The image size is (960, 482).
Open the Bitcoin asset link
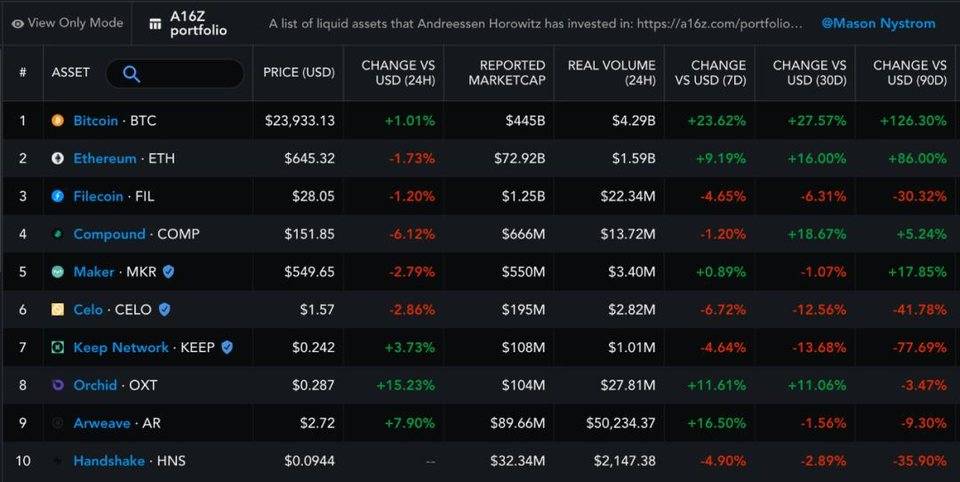click(96, 121)
